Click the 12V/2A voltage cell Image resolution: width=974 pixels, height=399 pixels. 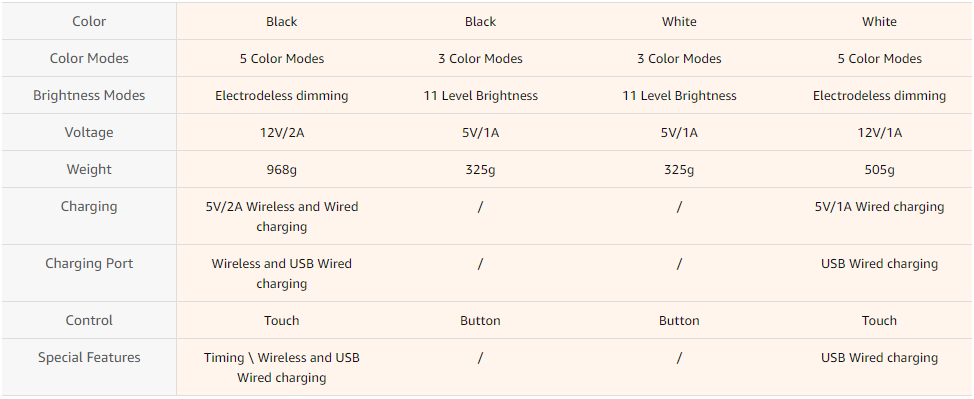tap(281, 132)
